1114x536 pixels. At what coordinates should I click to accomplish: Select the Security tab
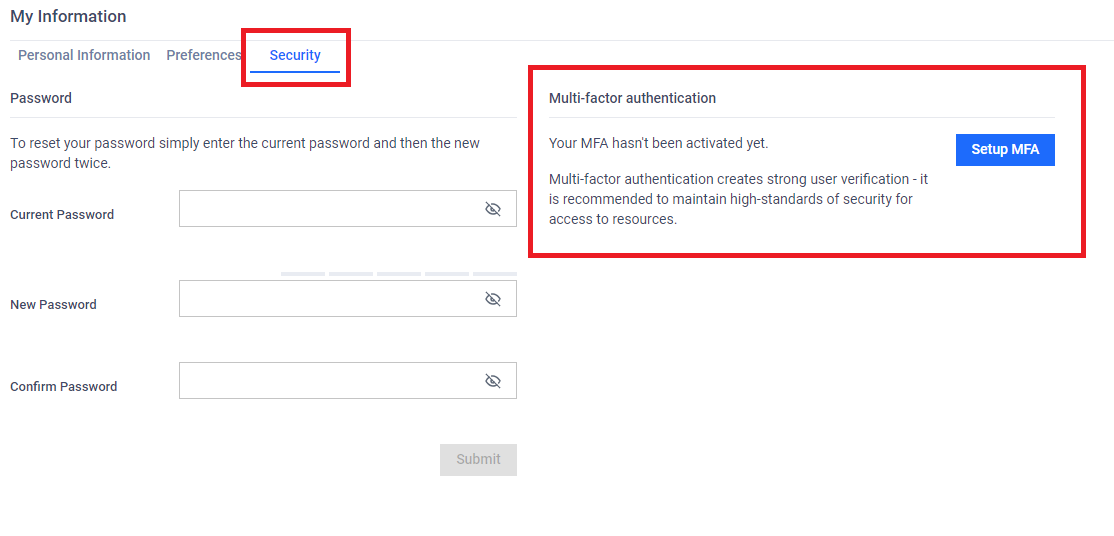(295, 55)
